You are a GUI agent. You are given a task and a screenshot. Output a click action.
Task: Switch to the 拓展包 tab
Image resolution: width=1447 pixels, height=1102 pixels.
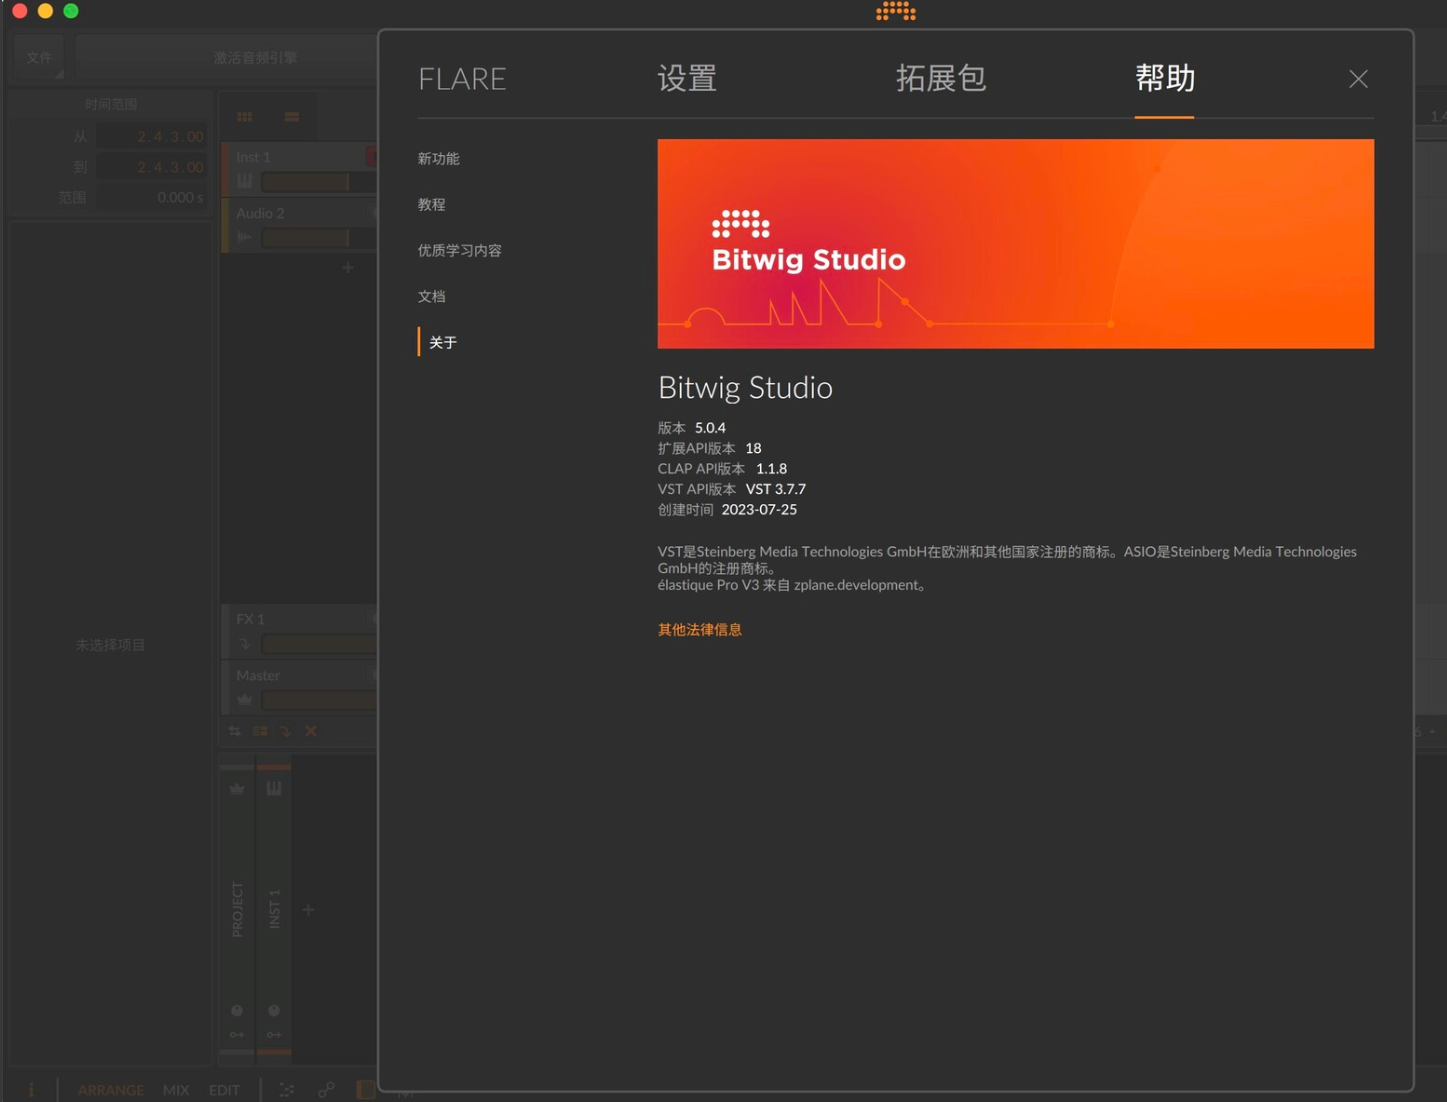[940, 79]
